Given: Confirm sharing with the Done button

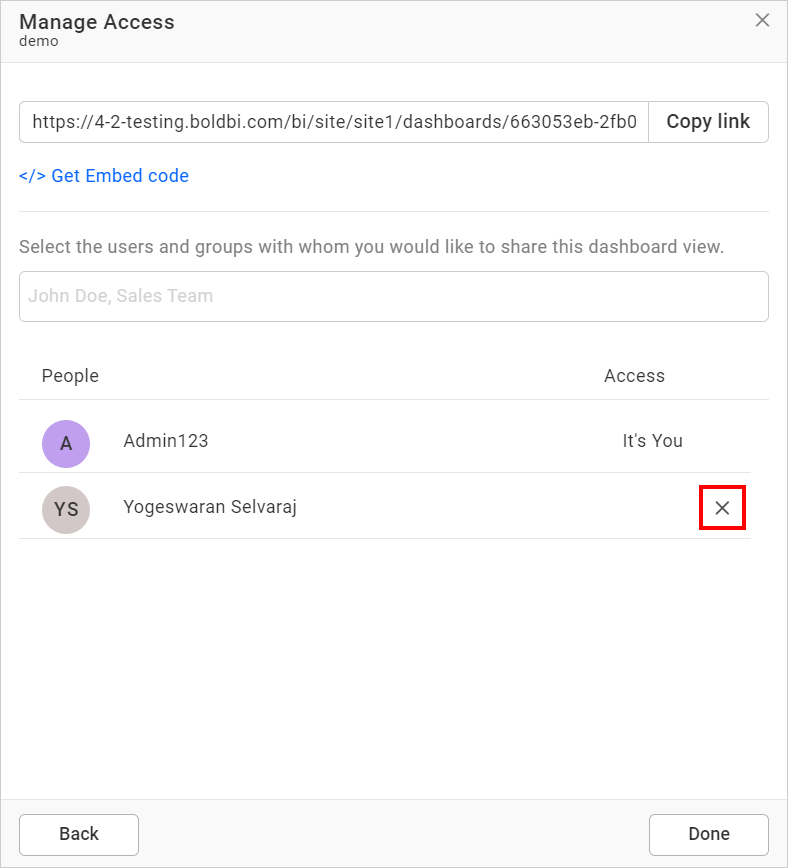Looking at the screenshot, I should pos(708,834).
